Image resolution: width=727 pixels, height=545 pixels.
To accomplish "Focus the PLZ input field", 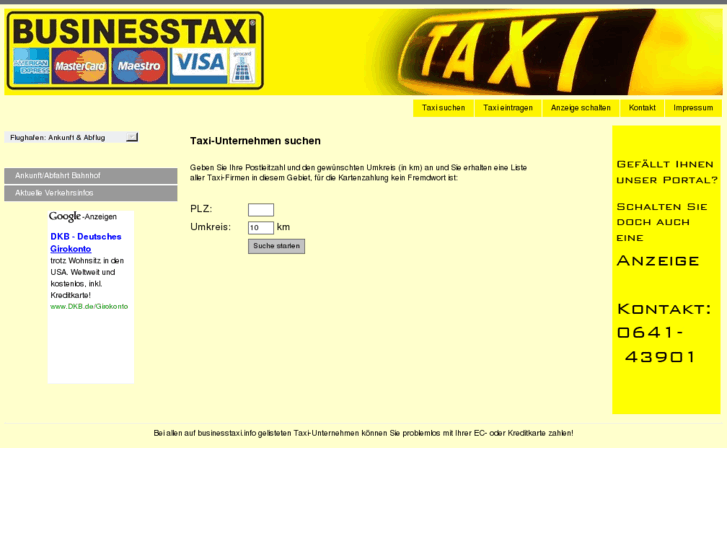I will click(x=261, y=210).
